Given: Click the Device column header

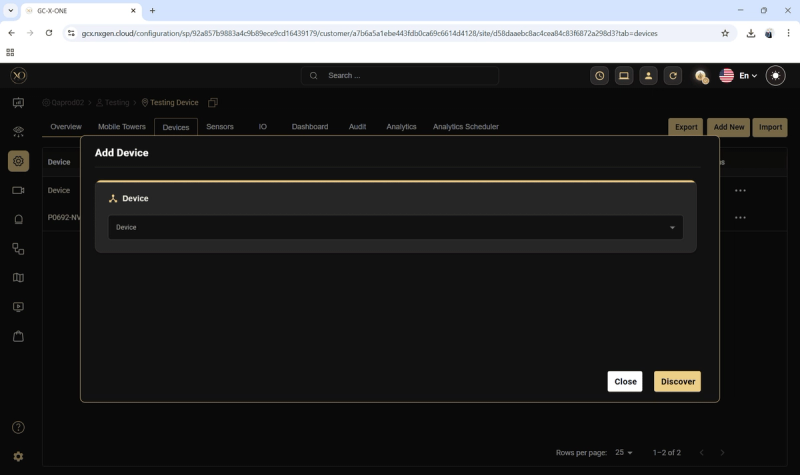Looking at the screenshot, I should 59,162.
